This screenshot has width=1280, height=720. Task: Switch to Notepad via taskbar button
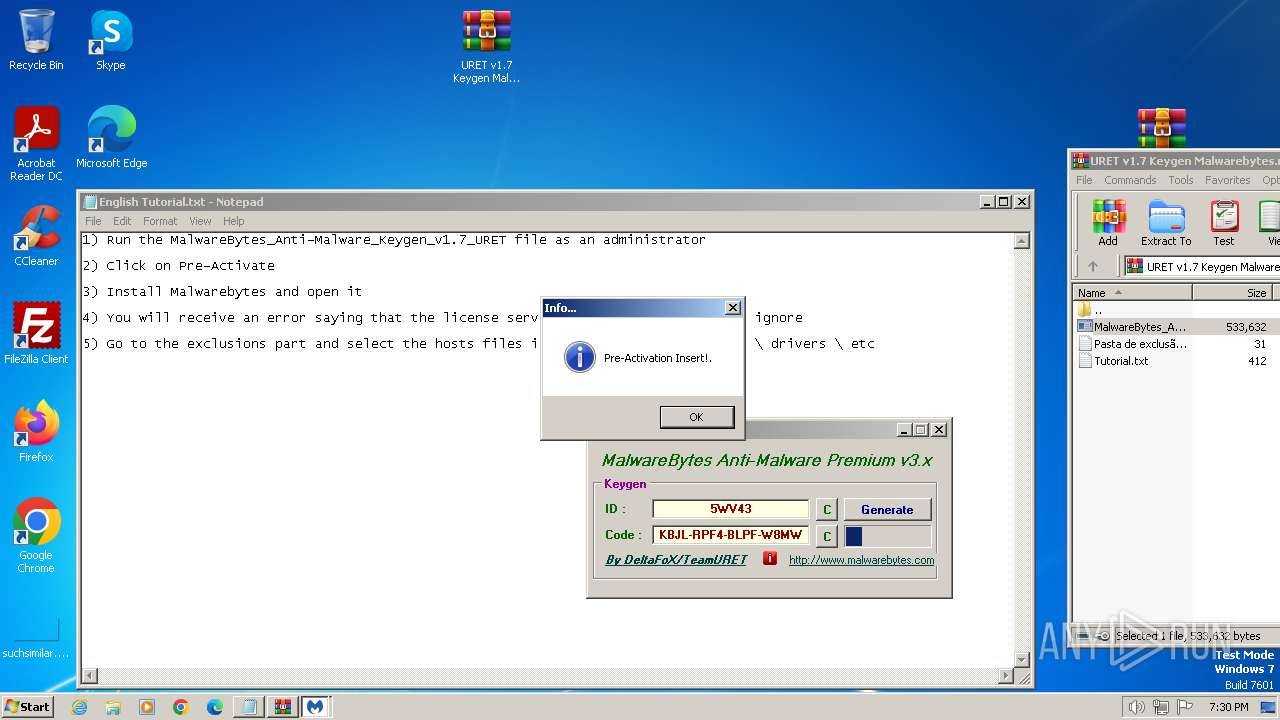coord(247,707)
